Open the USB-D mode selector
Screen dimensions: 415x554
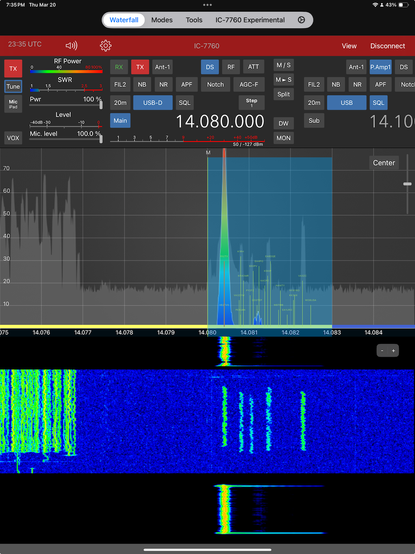coord(153,103)
